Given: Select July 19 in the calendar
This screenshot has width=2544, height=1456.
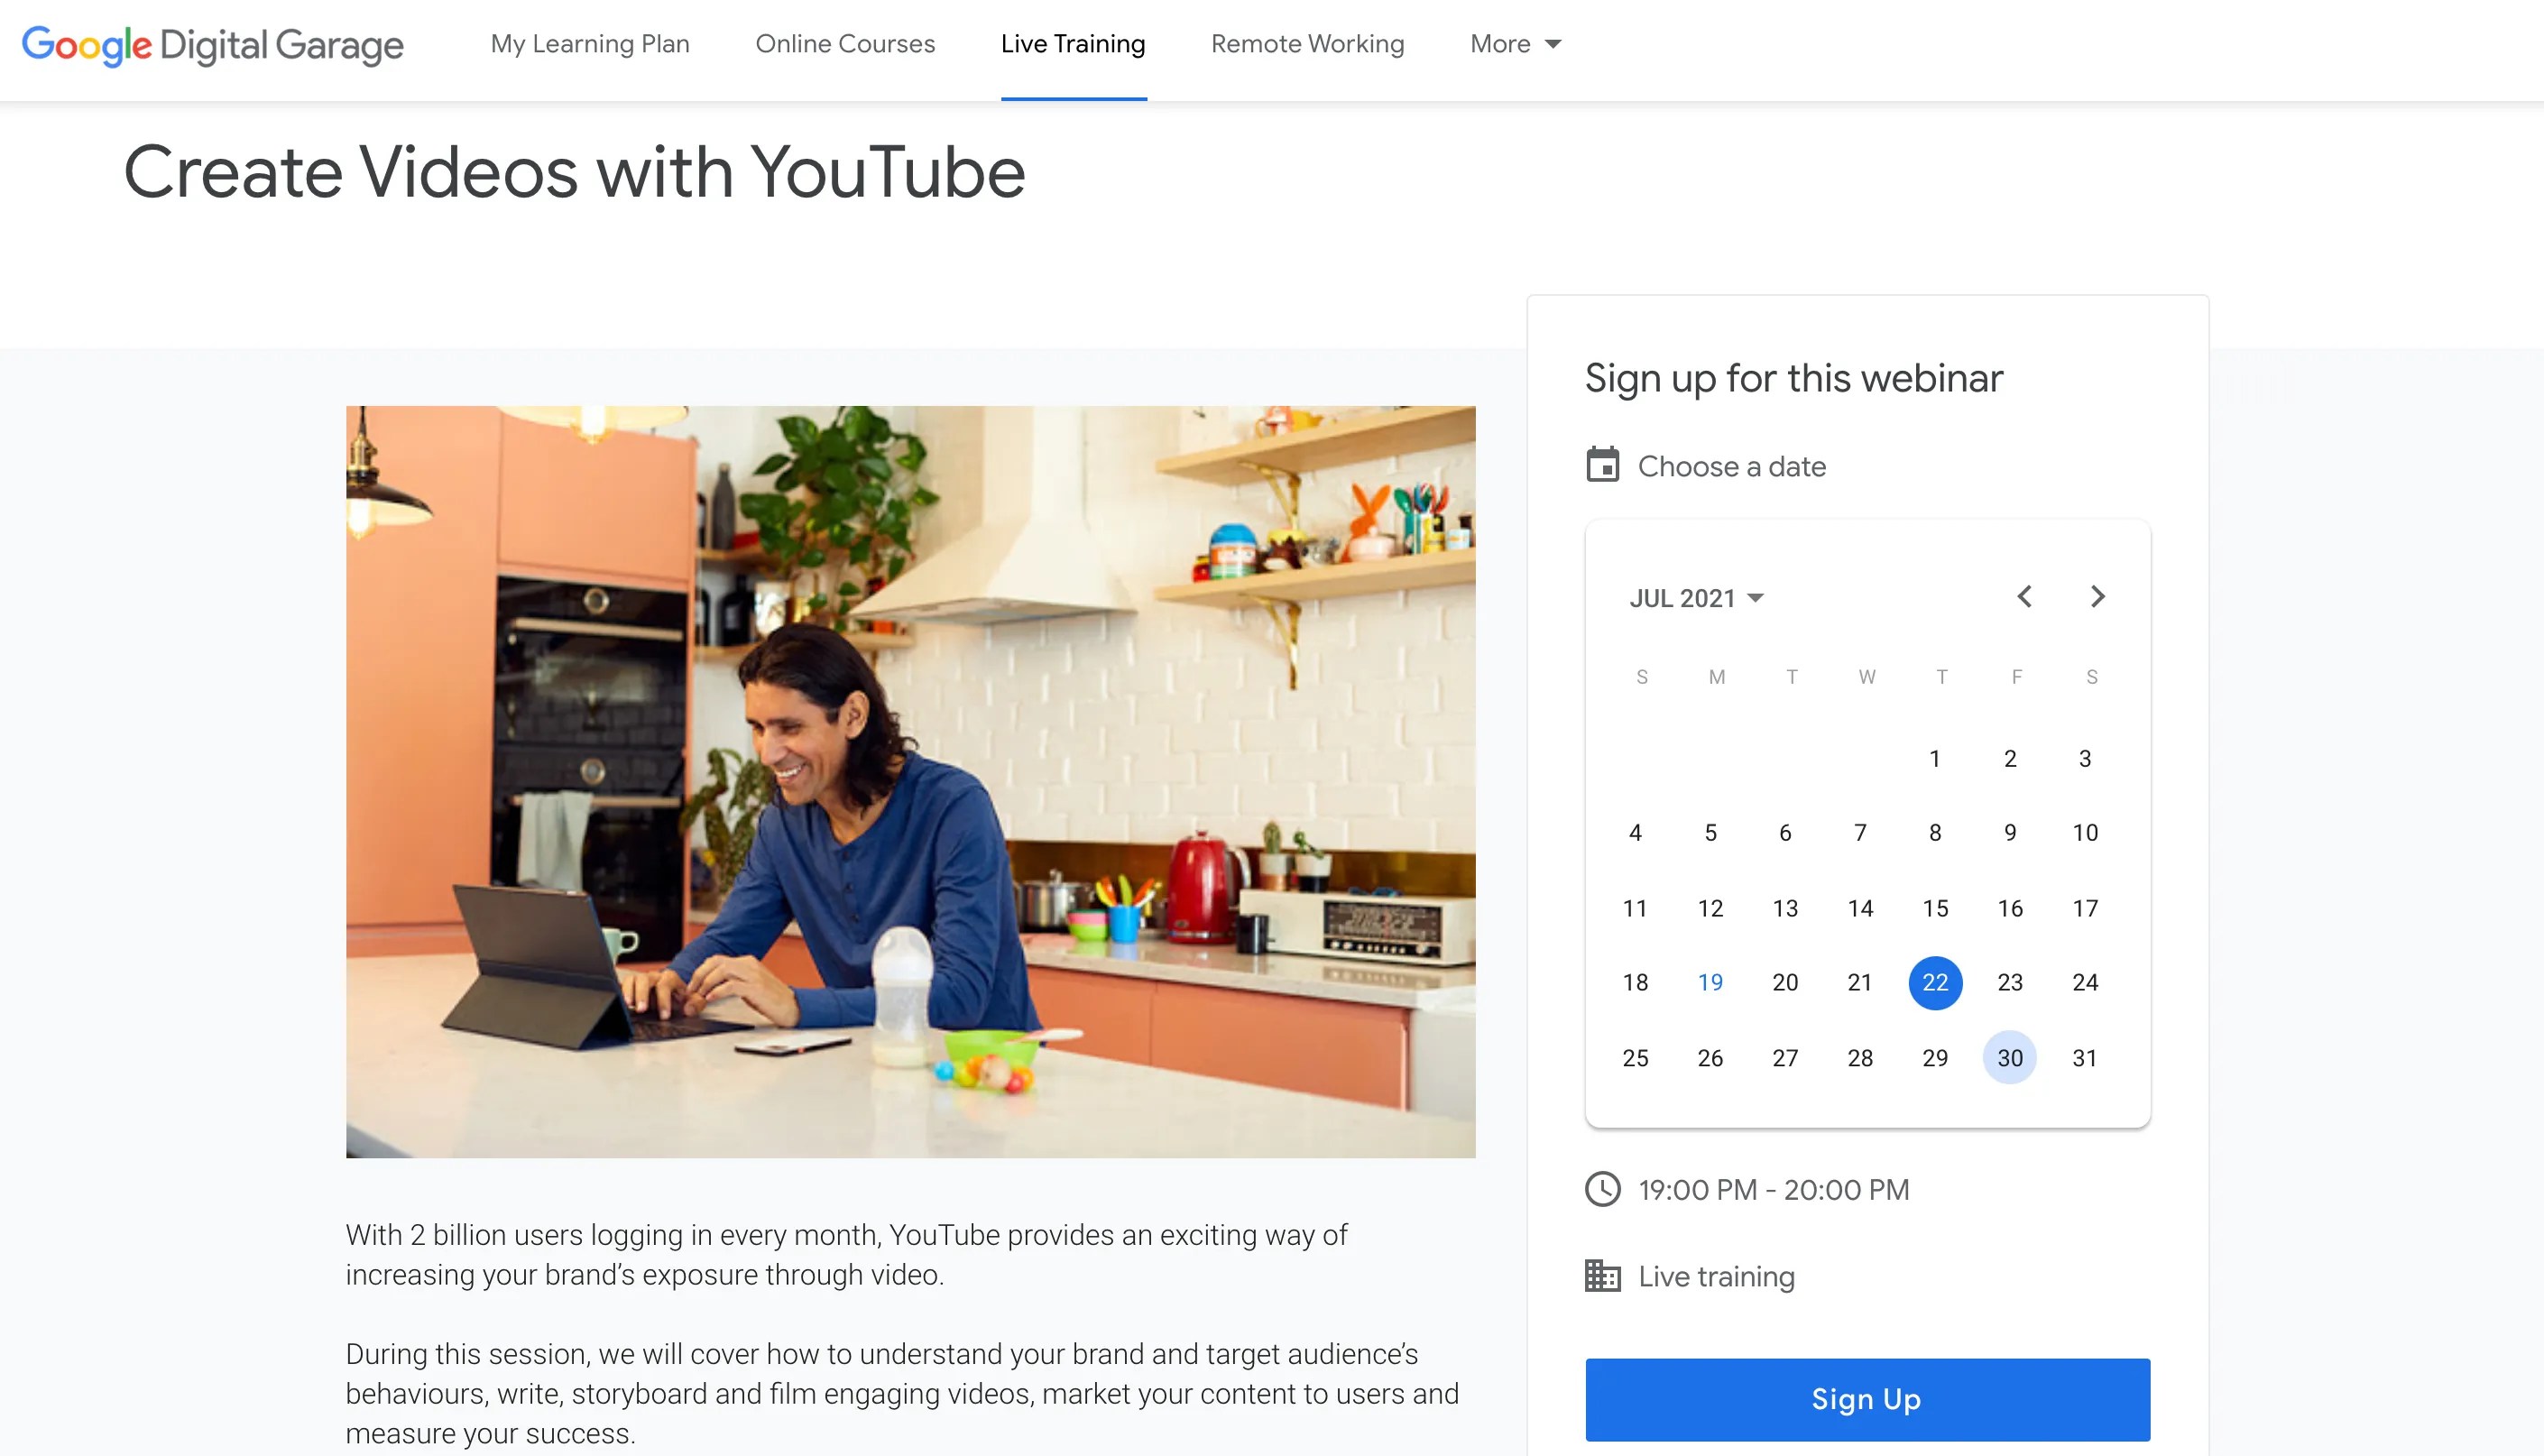Looking at the screenshot, I should click(1710, 982).
